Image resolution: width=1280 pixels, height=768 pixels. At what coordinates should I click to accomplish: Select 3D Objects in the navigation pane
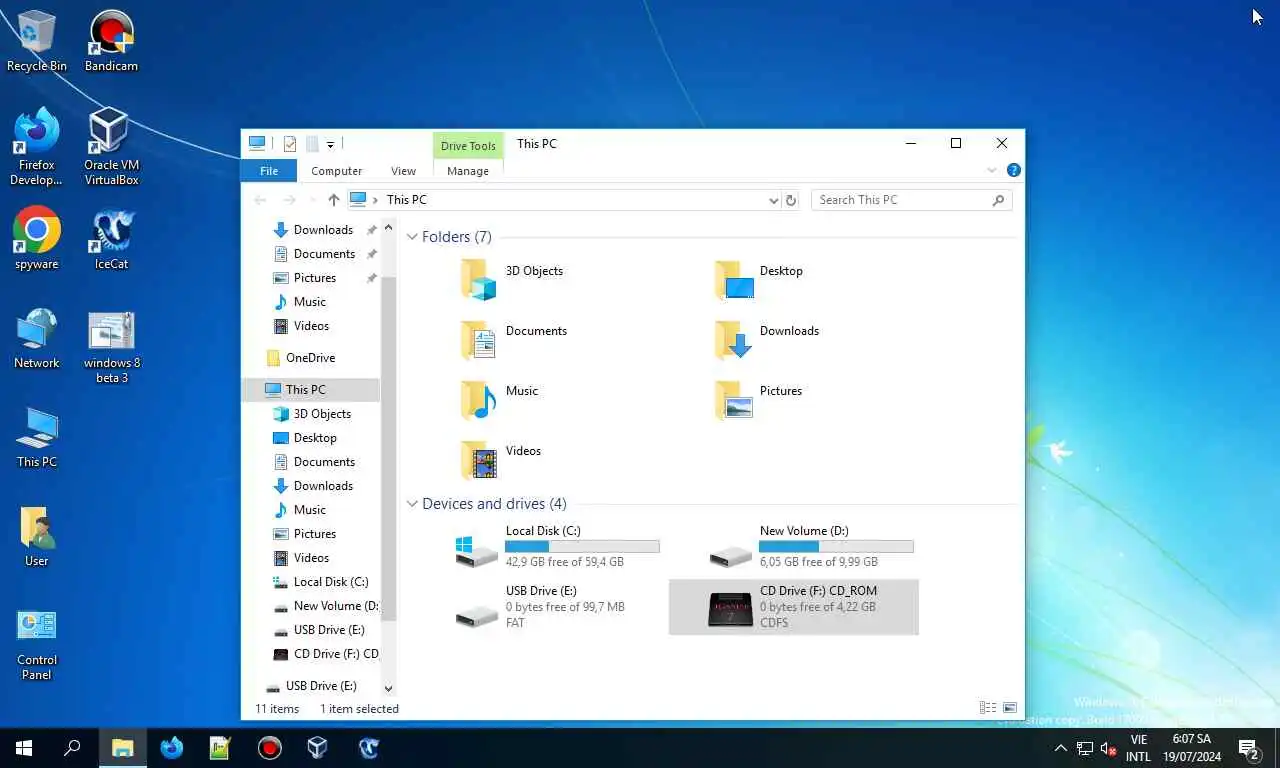tap(322, 414)
